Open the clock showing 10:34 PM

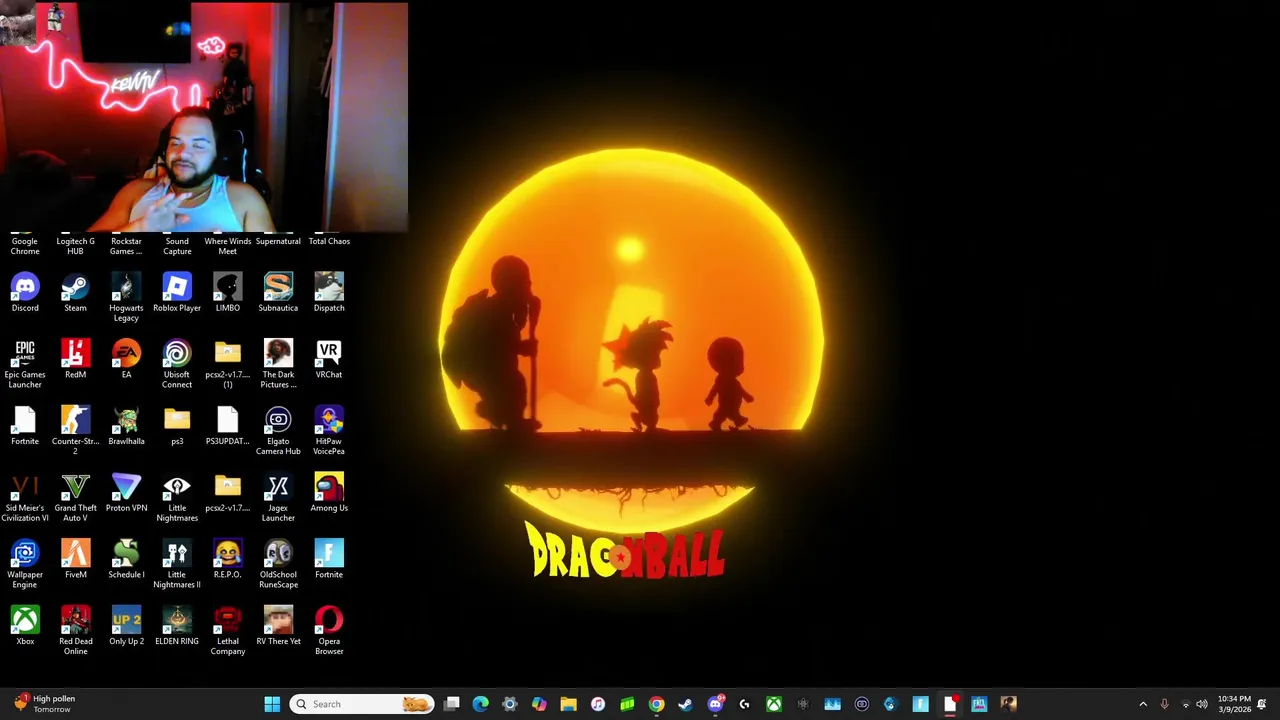coord(1234,704)
